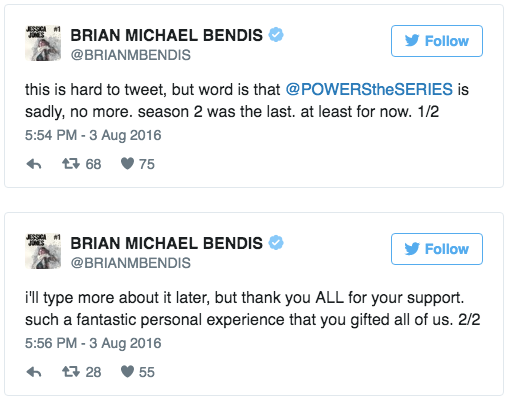Open @BRIANMBENDIS handle in first tweet

[x=130, y=55]
